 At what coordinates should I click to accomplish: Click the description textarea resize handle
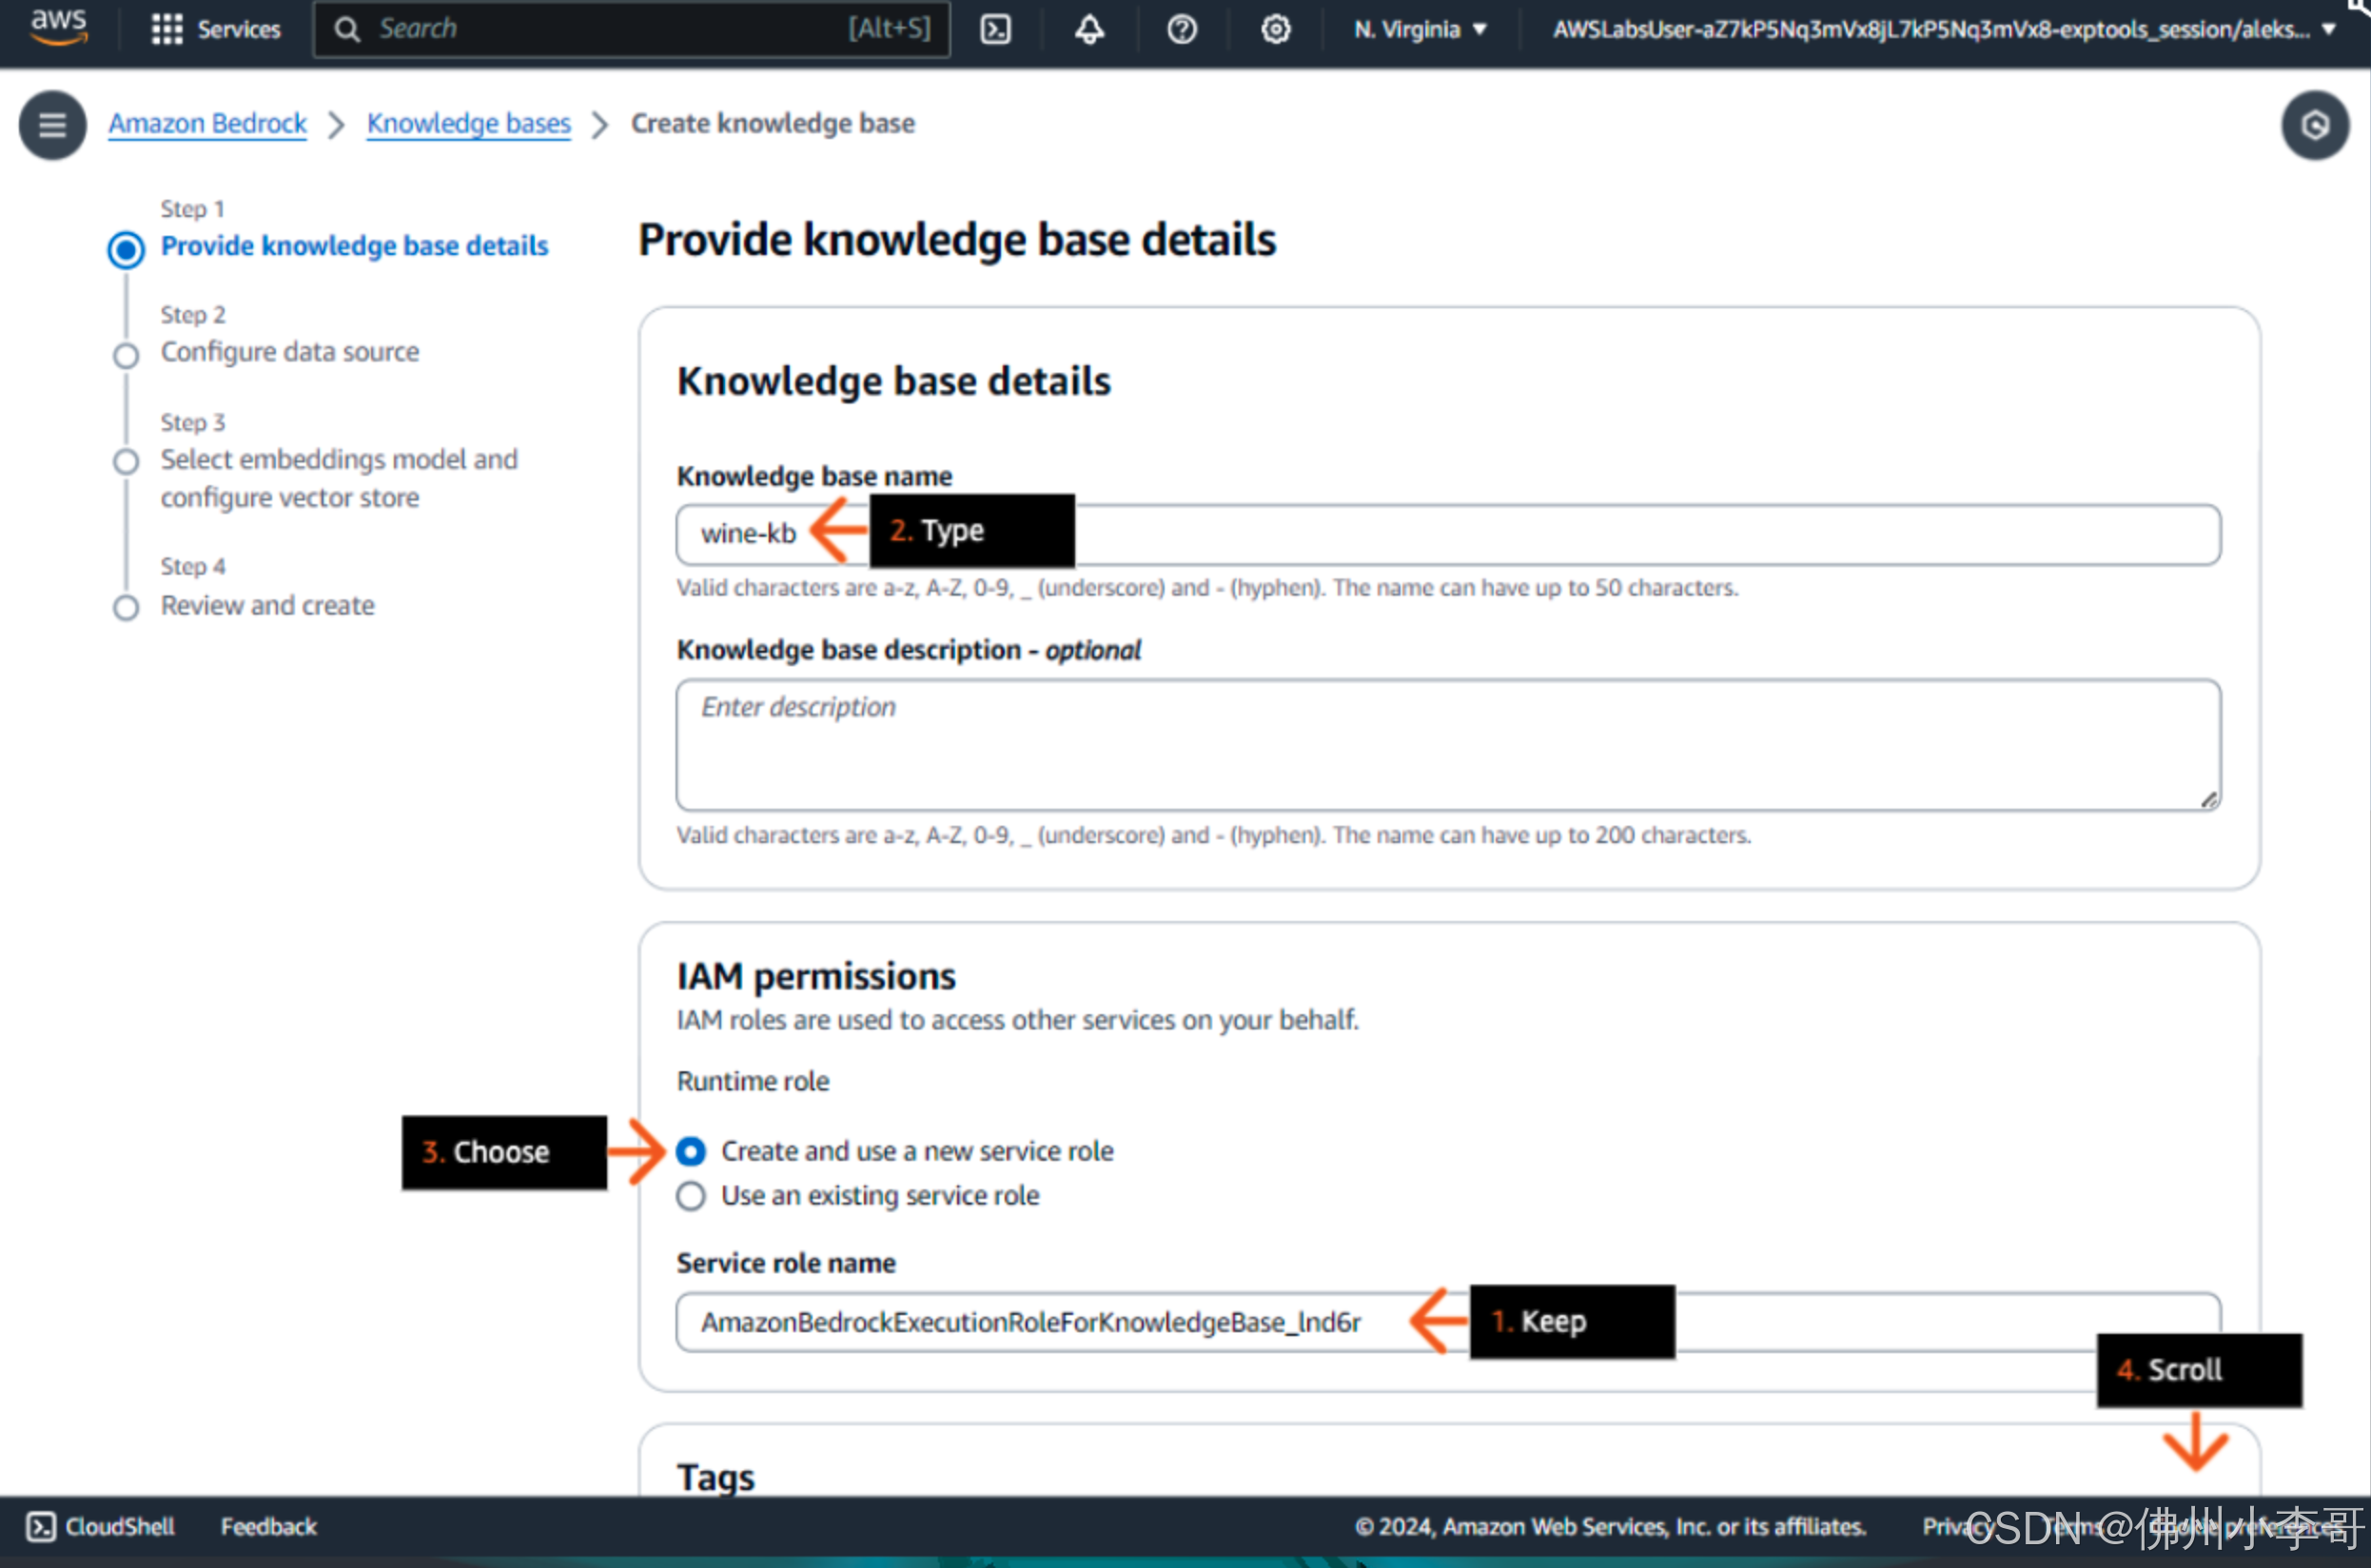click(2208, 798)
